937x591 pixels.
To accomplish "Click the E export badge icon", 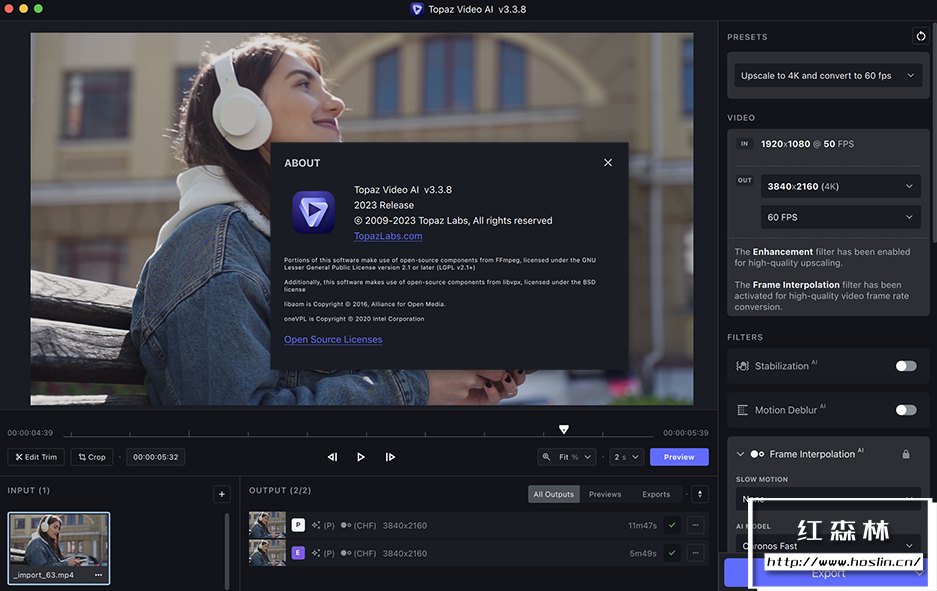I will [x=298, y=553].
